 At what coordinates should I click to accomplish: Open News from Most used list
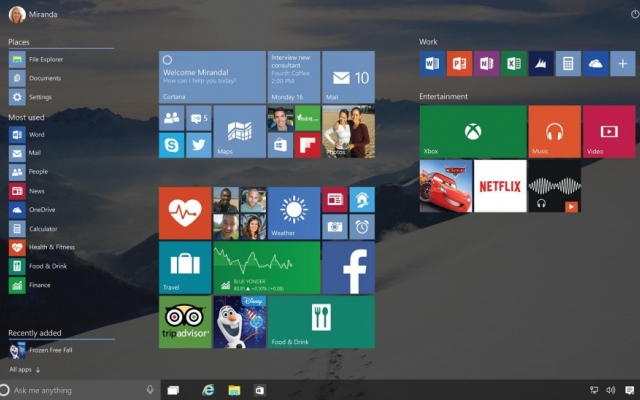pyautogui.click(x=27, y=191)
